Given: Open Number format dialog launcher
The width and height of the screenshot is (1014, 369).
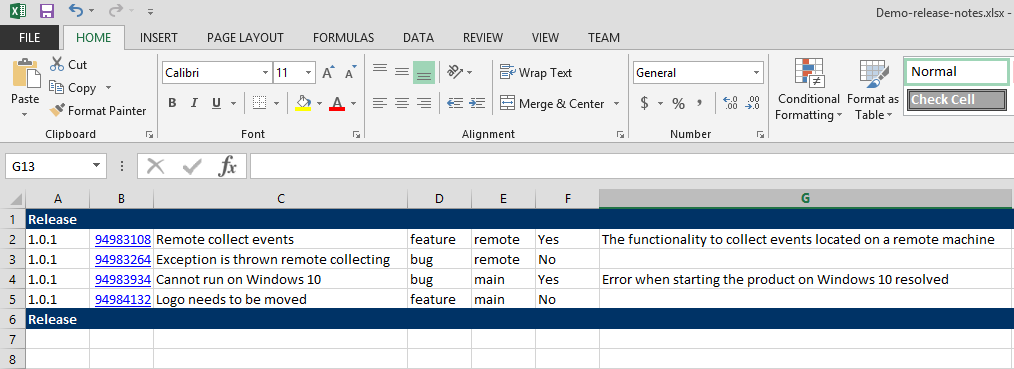Looking at the screenshot, I should coord(760,134).
